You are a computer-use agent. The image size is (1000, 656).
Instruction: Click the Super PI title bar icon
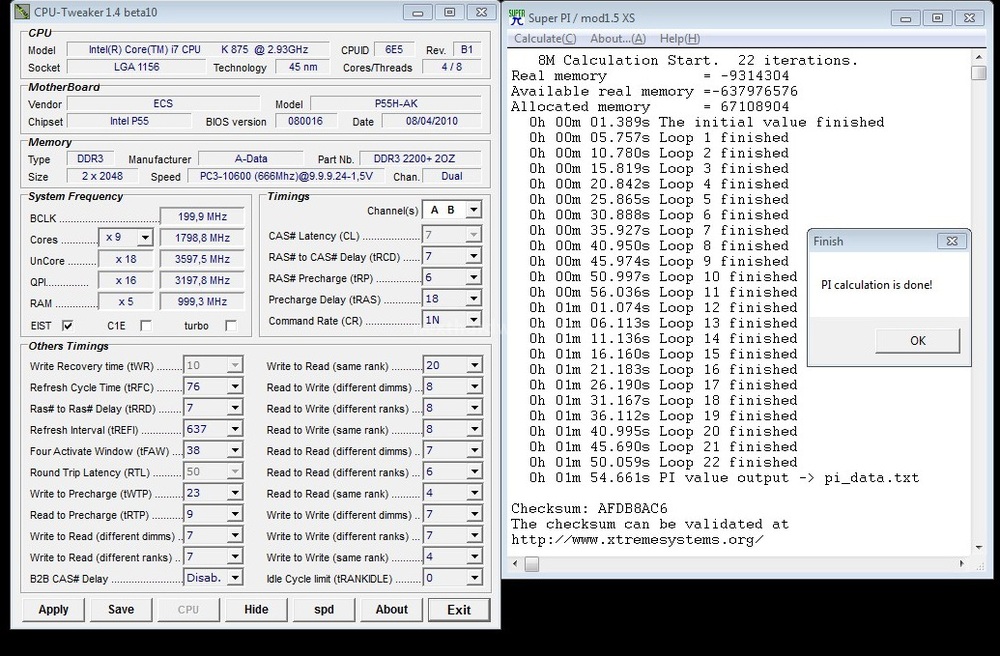(517, 18)
